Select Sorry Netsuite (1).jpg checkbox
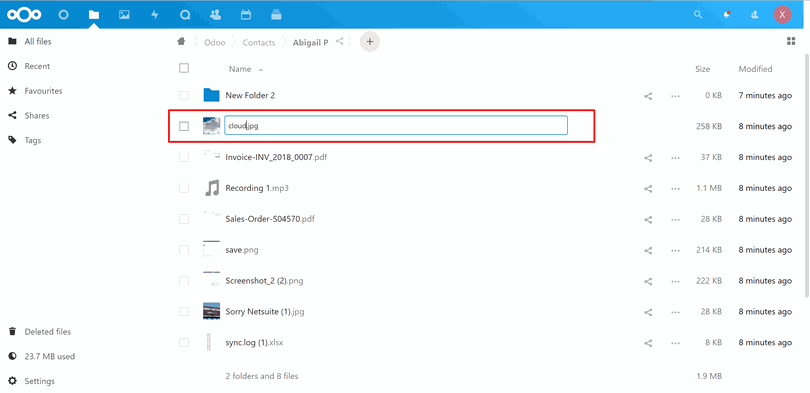The width and height of the screenshot is (810, 393). coord(184,312)
